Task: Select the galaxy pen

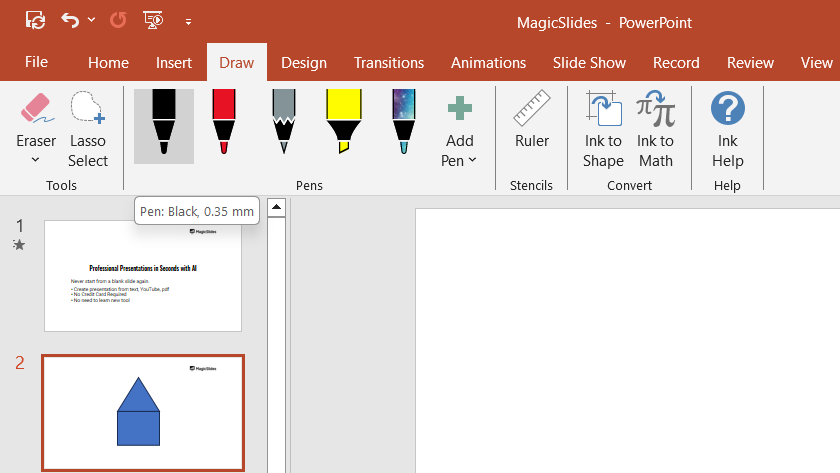Action: click(403, 125)
